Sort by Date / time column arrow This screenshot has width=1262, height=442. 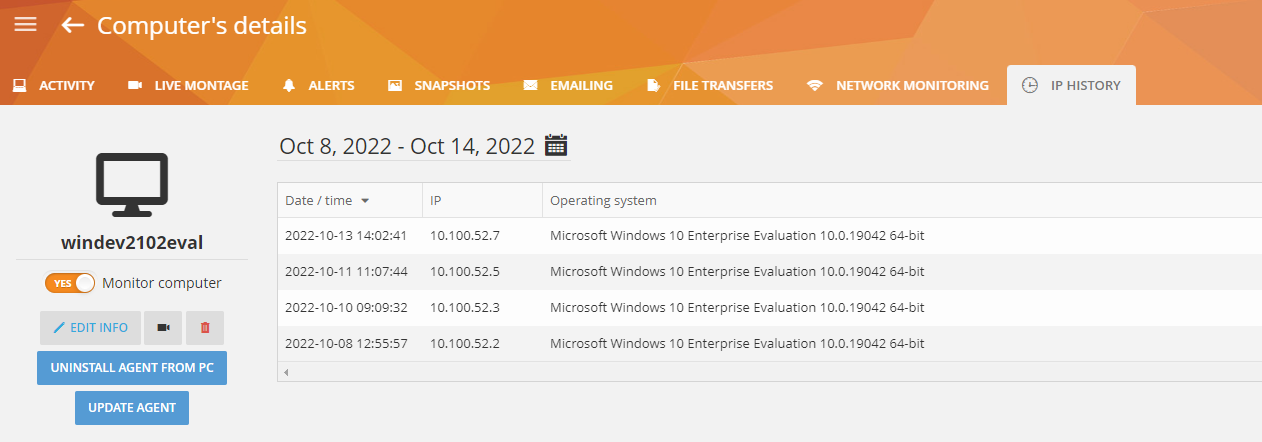coord(365,201)
